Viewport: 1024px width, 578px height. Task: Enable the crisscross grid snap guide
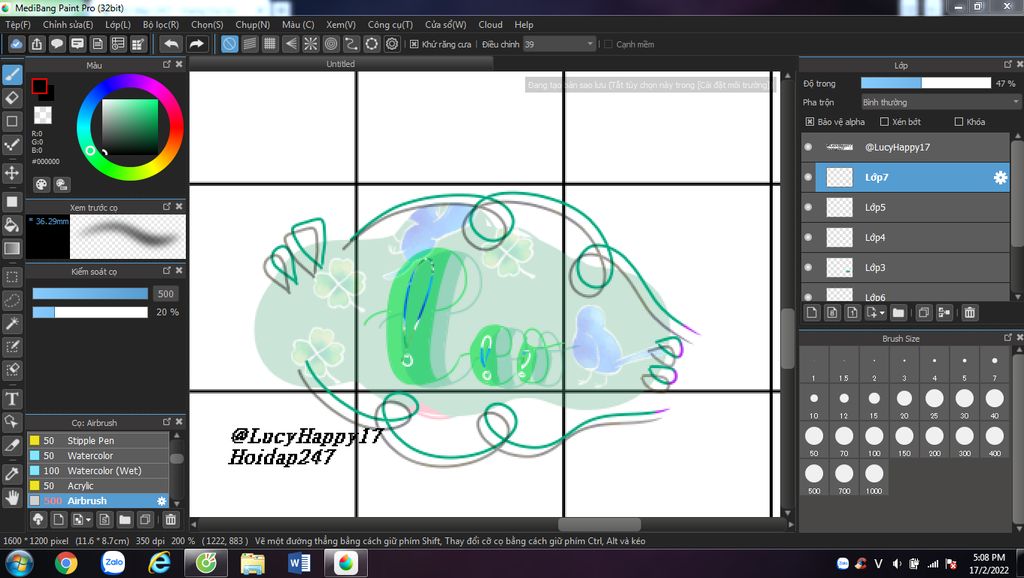click(270, 44)
